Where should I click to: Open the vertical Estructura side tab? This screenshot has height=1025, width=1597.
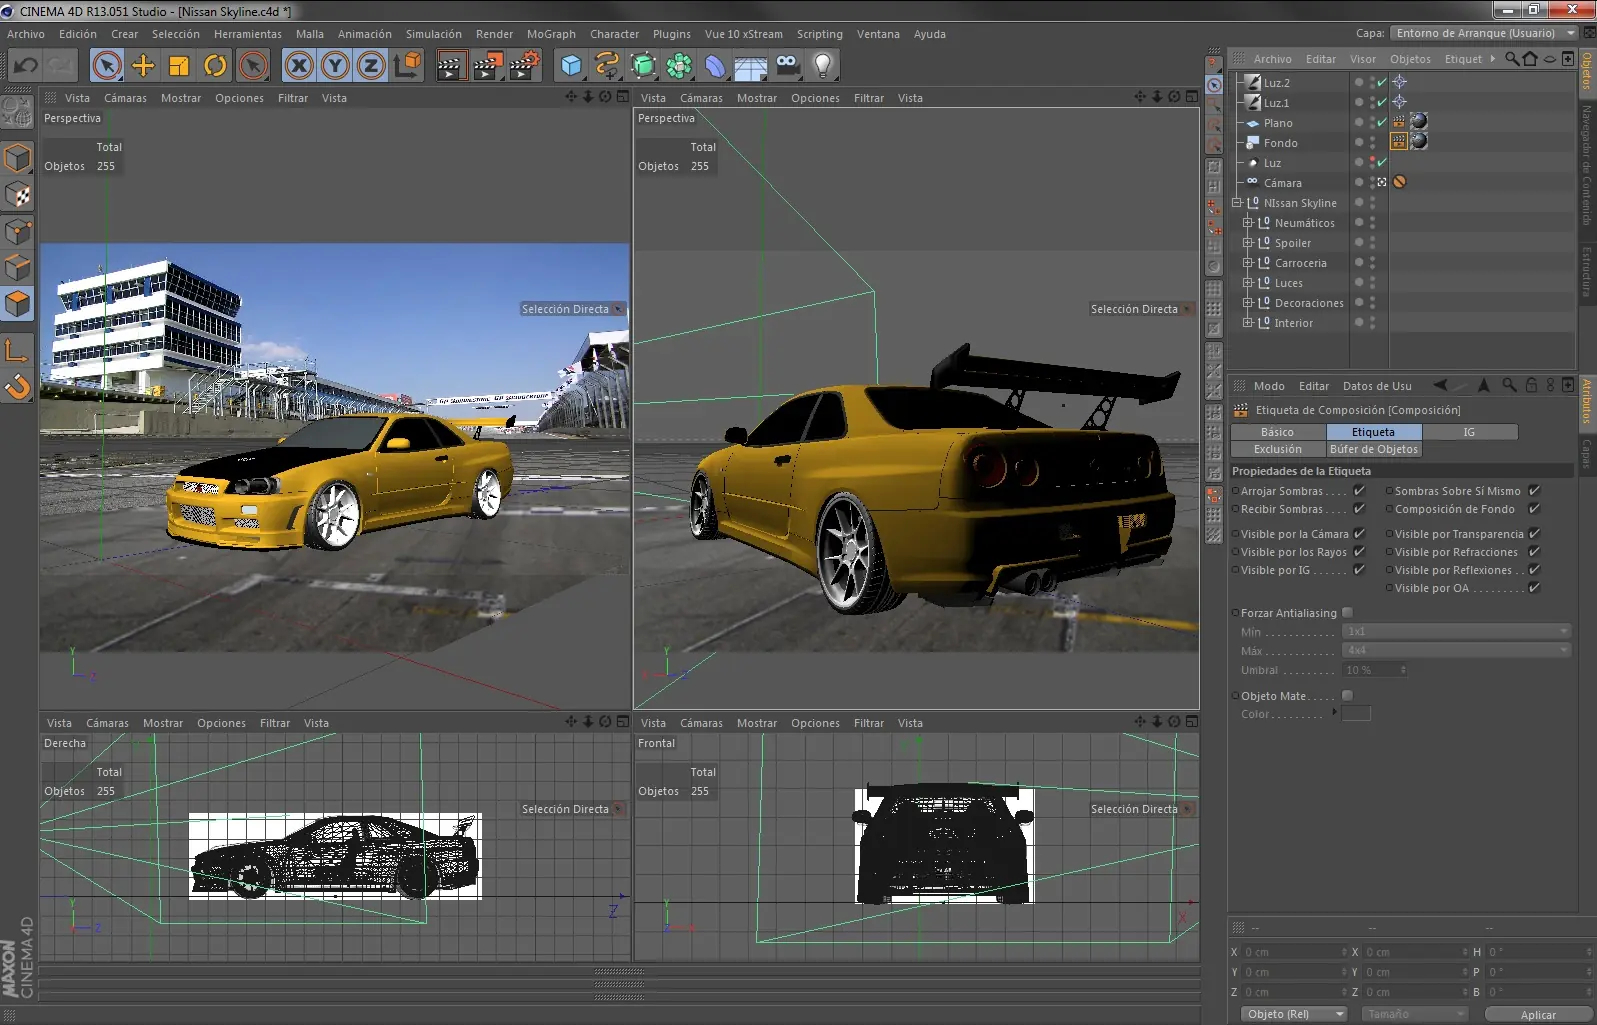(x=1586, y=270)
